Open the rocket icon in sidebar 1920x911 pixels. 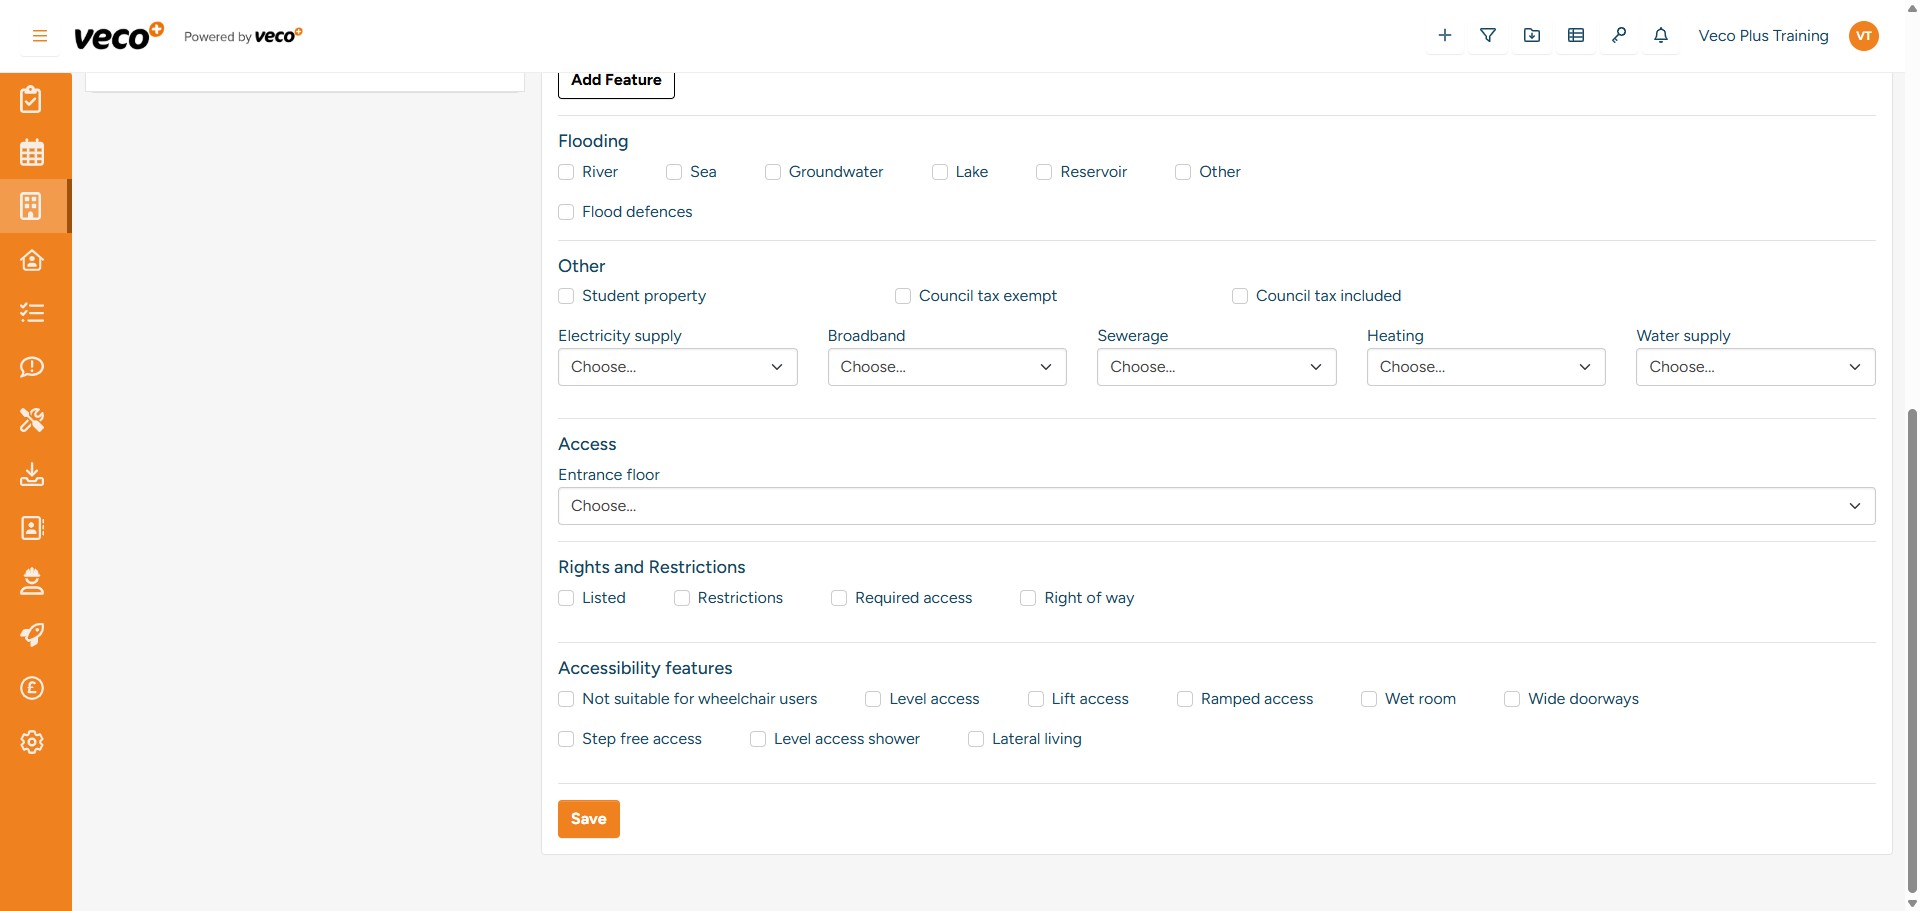coord(32,635)
